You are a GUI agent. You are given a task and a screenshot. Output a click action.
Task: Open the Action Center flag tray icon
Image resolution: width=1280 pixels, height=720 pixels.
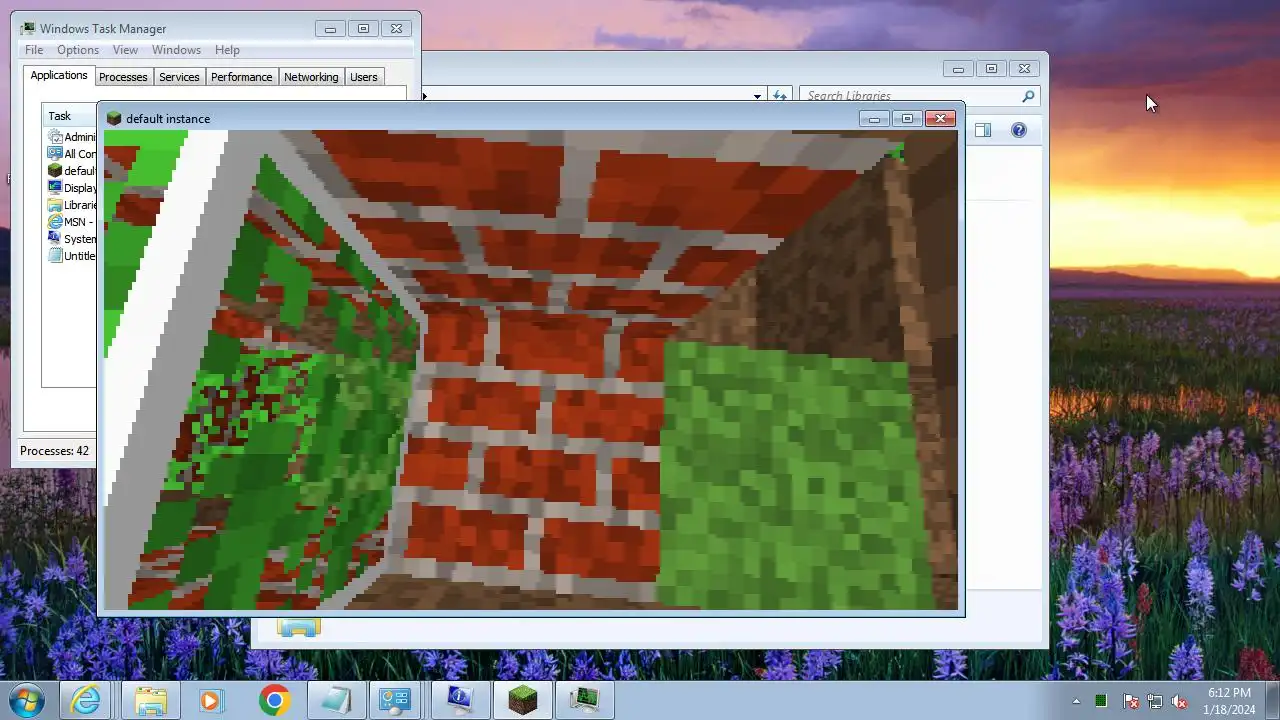click(1131, 701)
